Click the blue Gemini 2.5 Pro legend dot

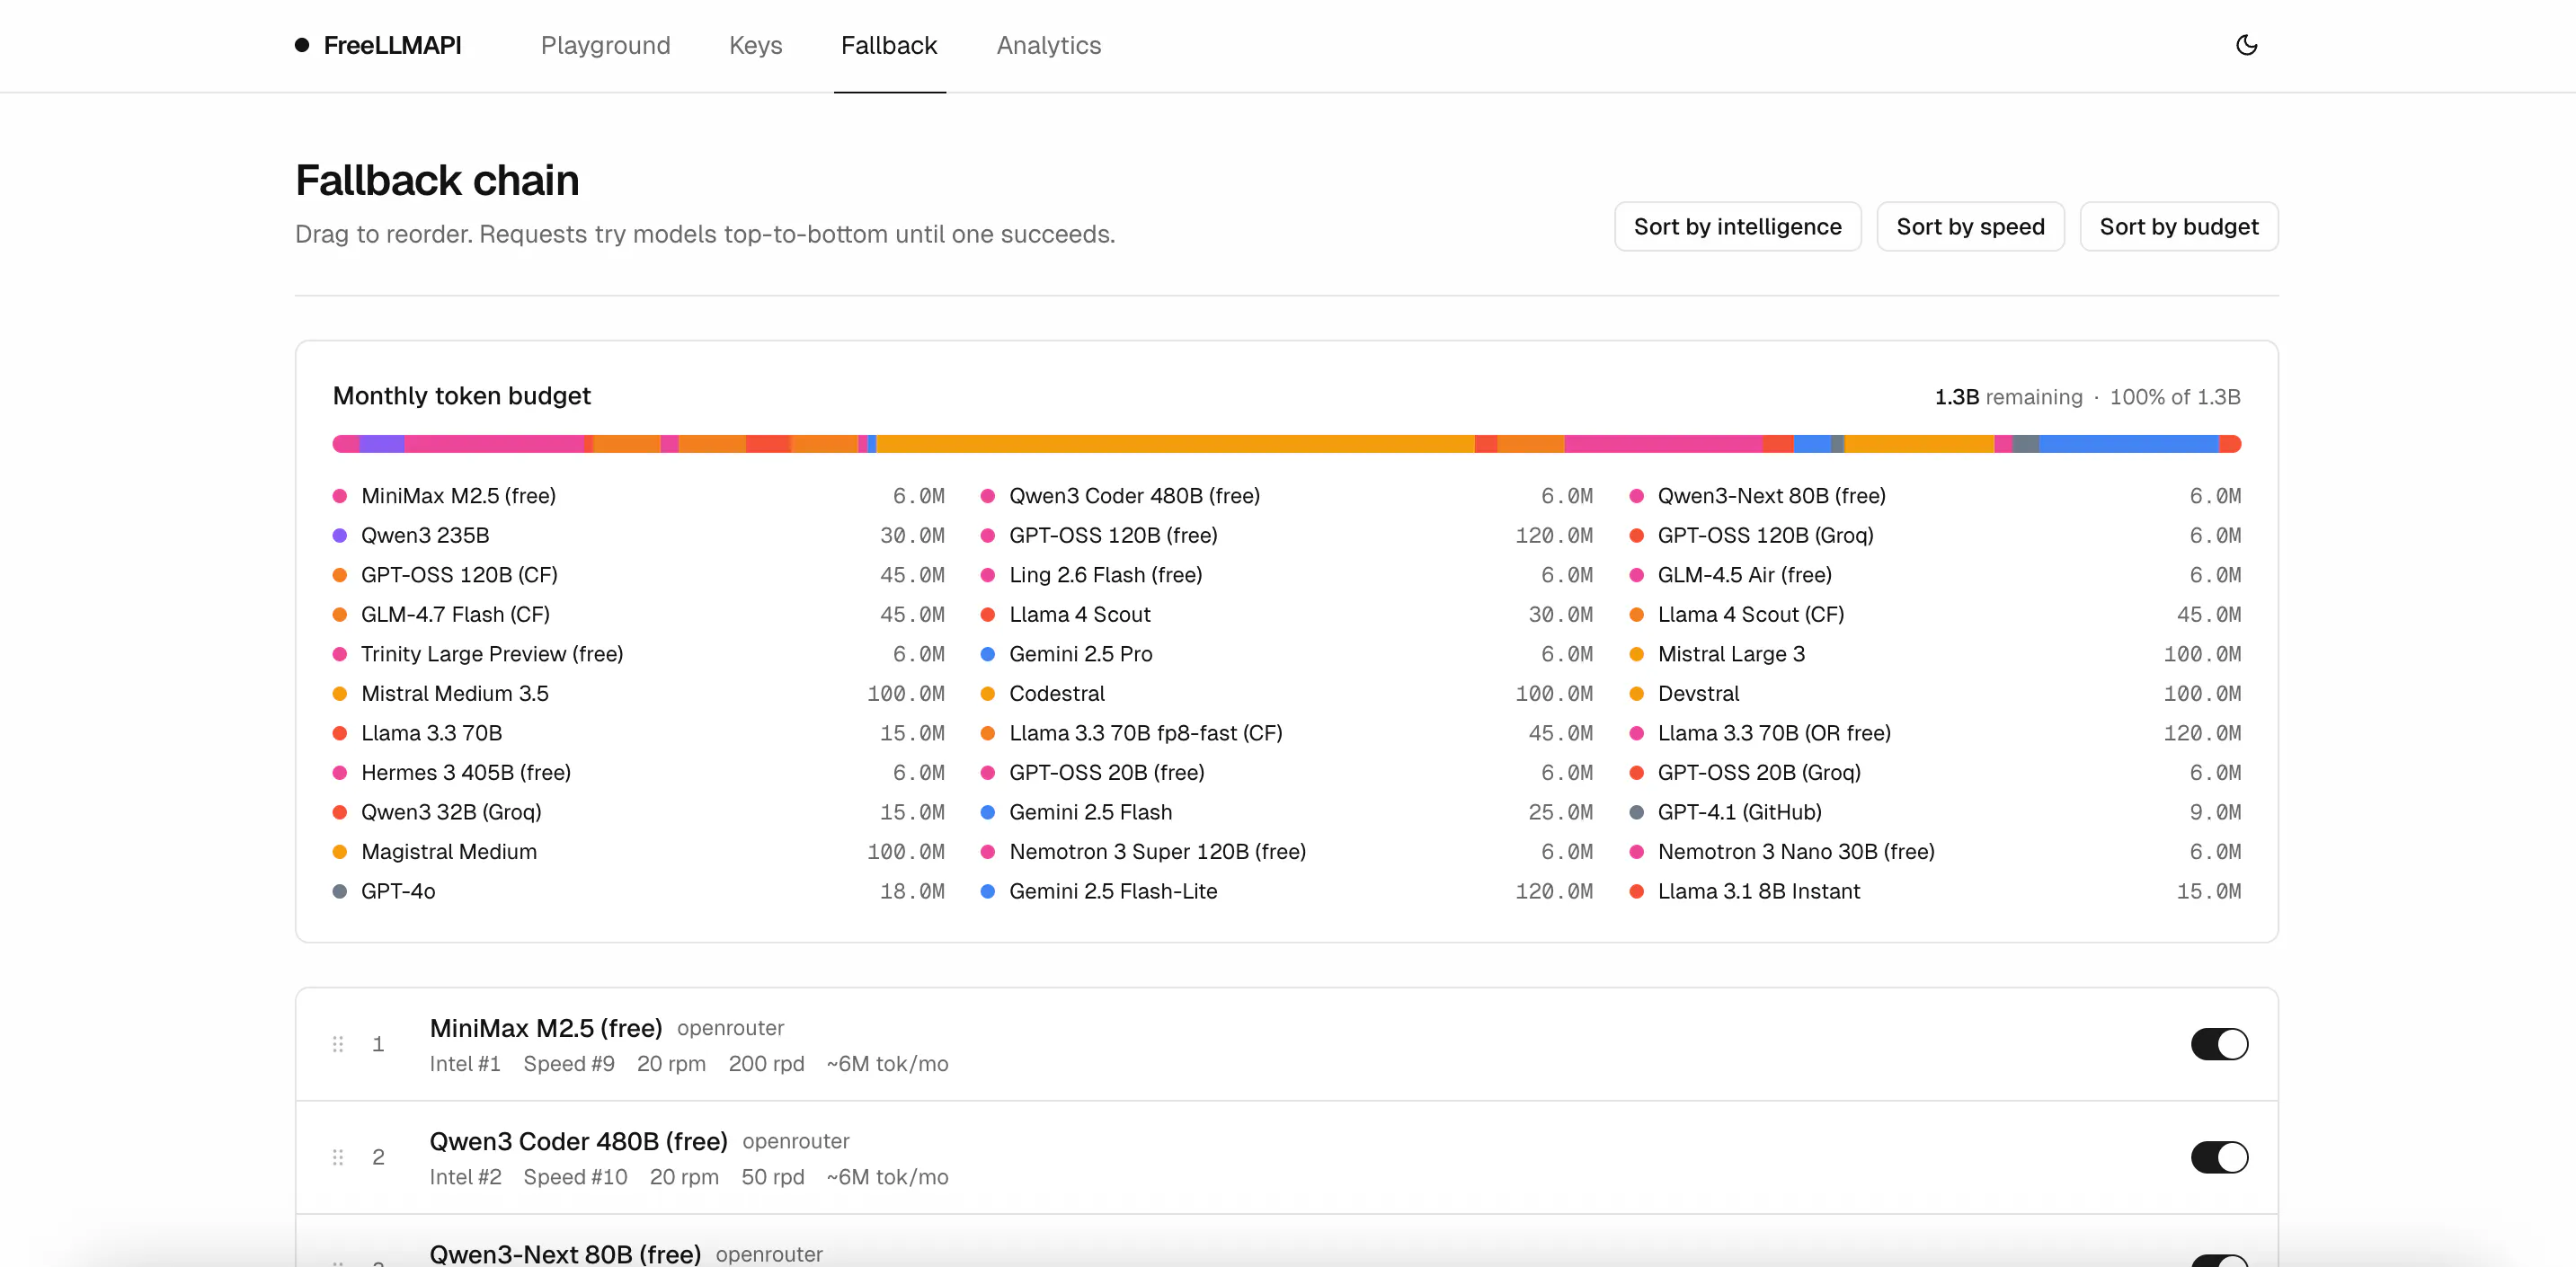pyautogui.click(x=988, y=654)
